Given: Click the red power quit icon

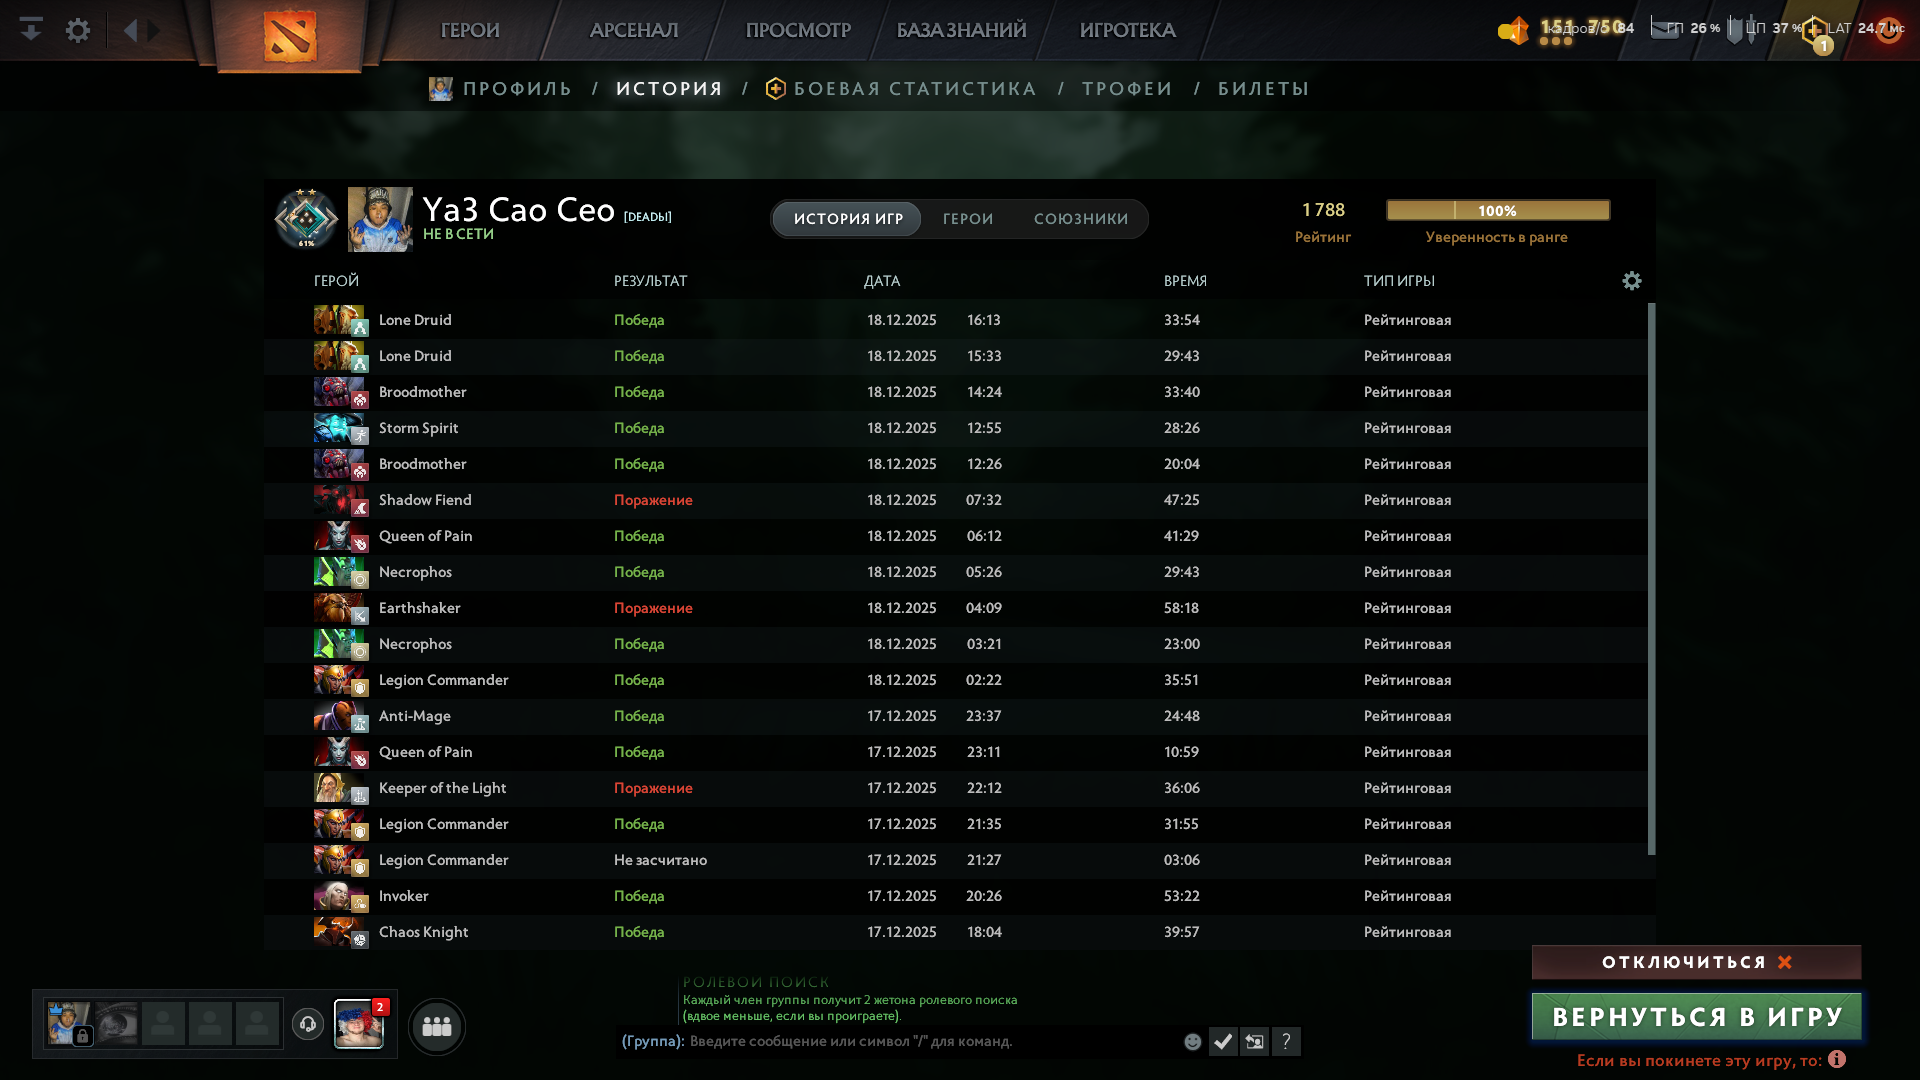Looking at the screenshot, I should click(1888, 29).
